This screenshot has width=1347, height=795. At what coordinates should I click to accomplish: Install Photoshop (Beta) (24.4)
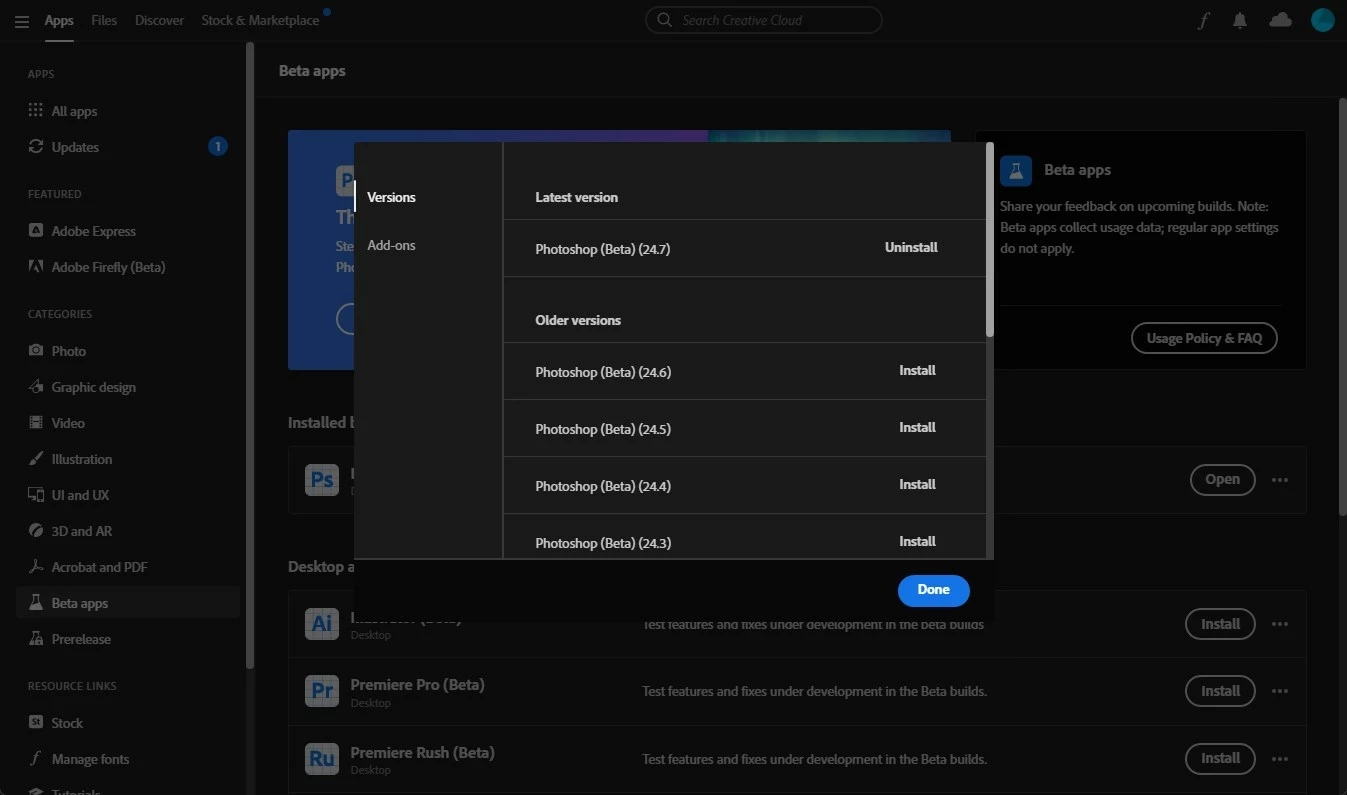coord(917,484)
